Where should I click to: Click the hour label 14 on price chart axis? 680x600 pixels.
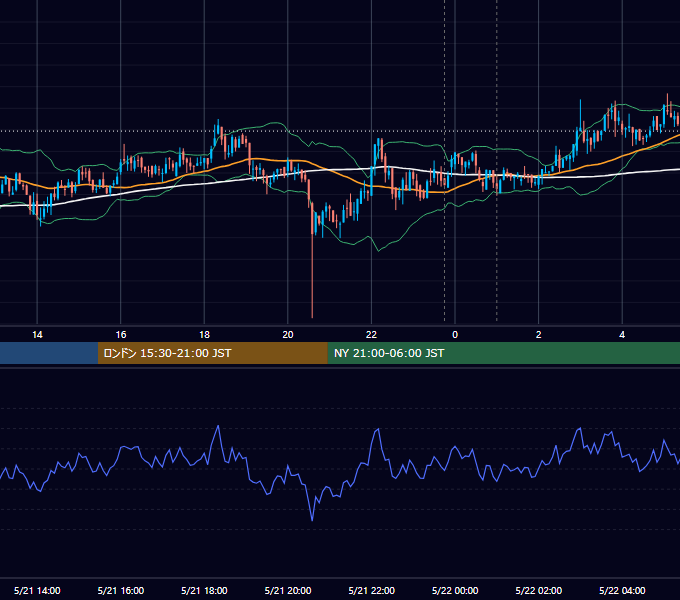[x=37, y=335]
